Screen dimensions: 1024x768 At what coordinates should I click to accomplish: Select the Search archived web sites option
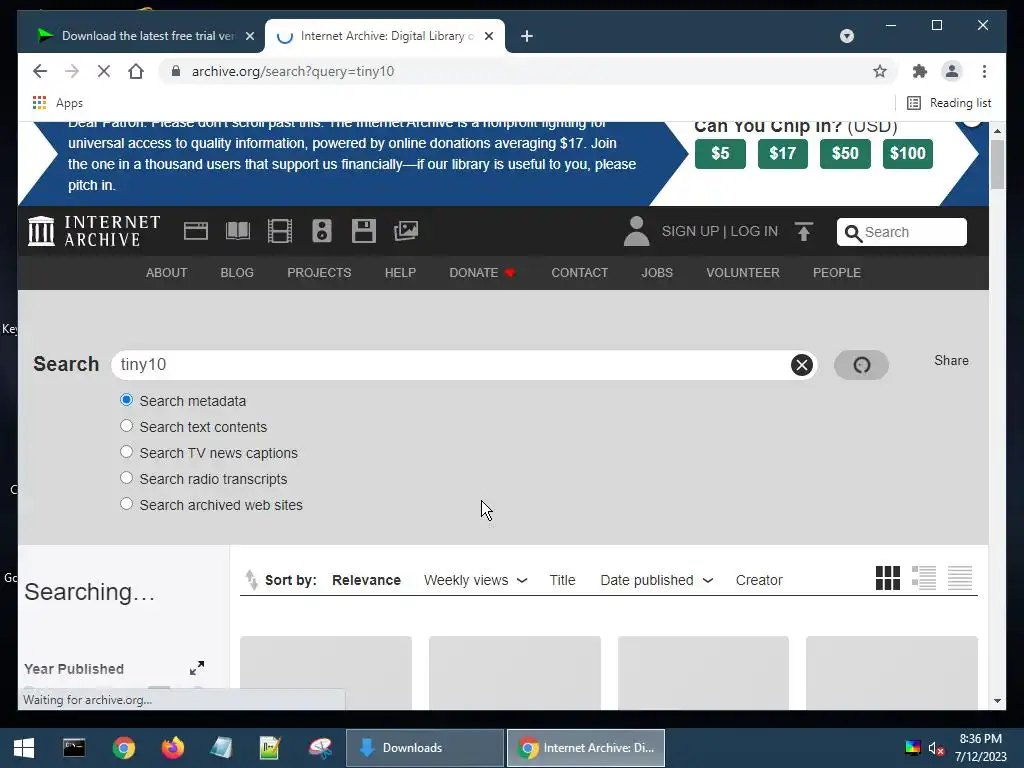(127, 504)
